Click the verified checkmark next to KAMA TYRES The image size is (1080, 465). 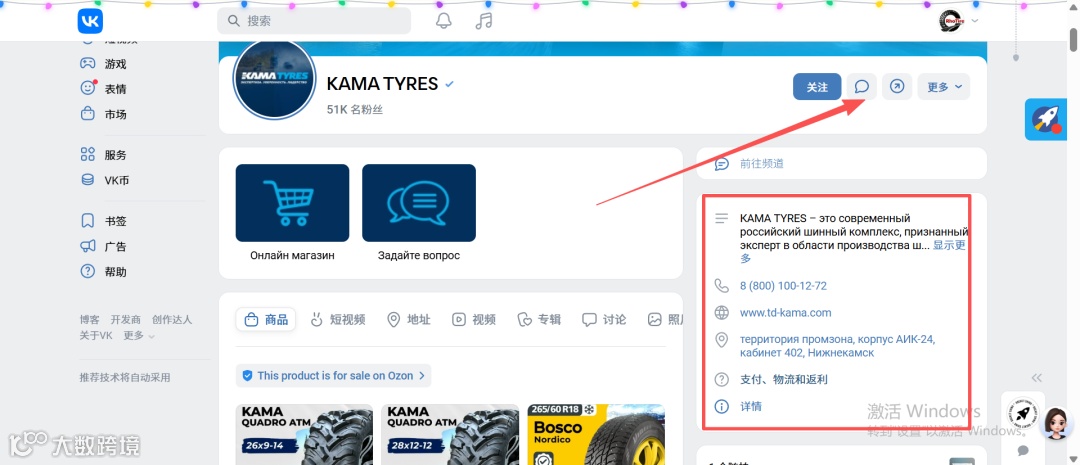pyautogui.click(x=450, y=84)
